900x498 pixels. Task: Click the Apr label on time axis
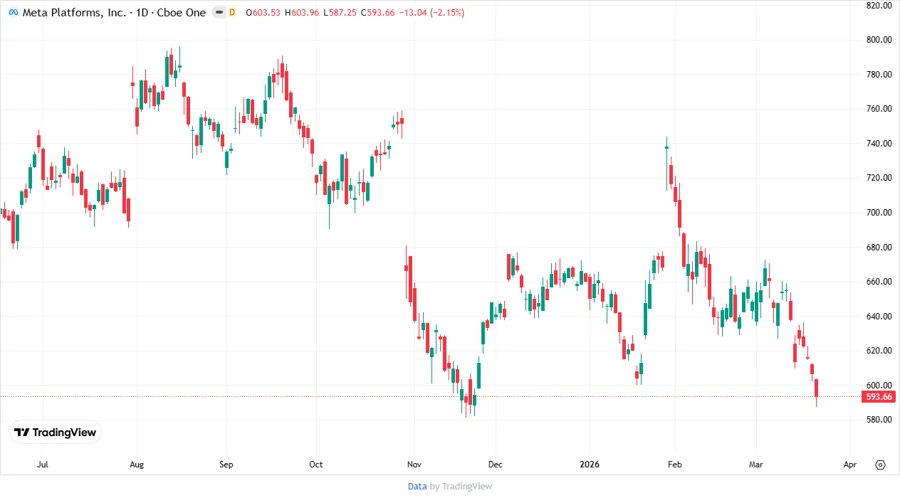click(x=850, y=464)
